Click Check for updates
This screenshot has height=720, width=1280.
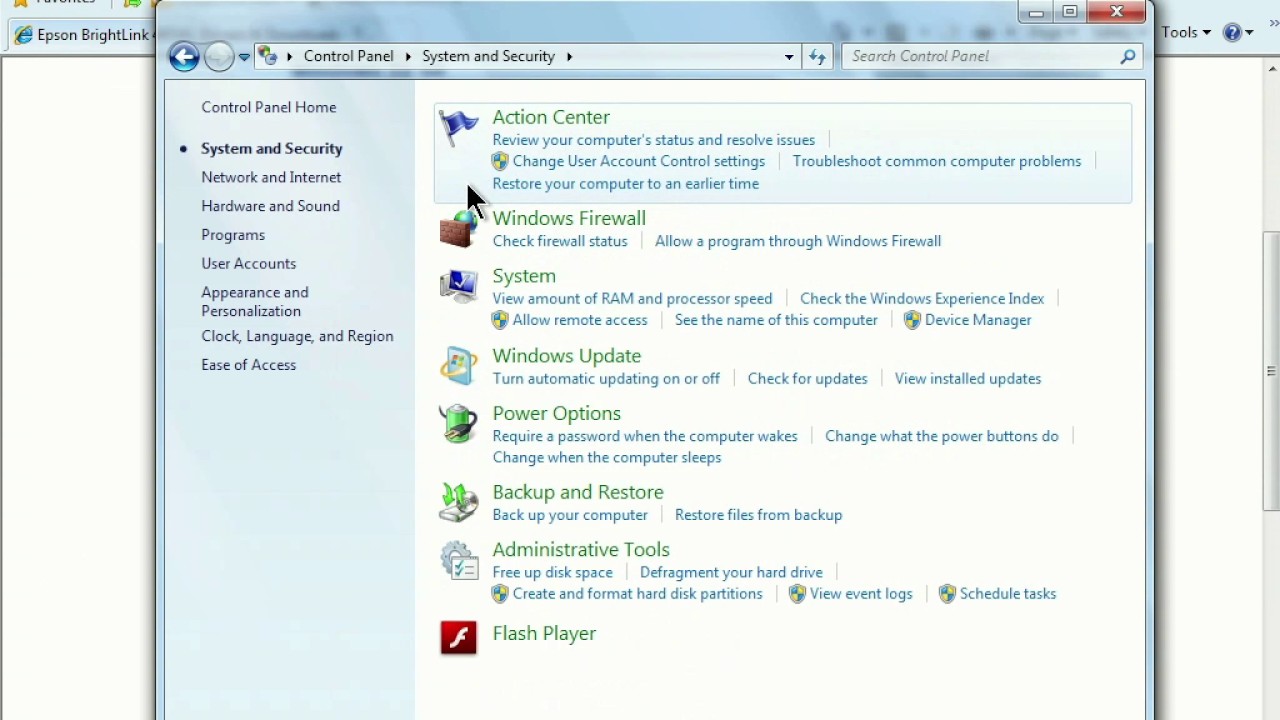[x=807, y=379]
